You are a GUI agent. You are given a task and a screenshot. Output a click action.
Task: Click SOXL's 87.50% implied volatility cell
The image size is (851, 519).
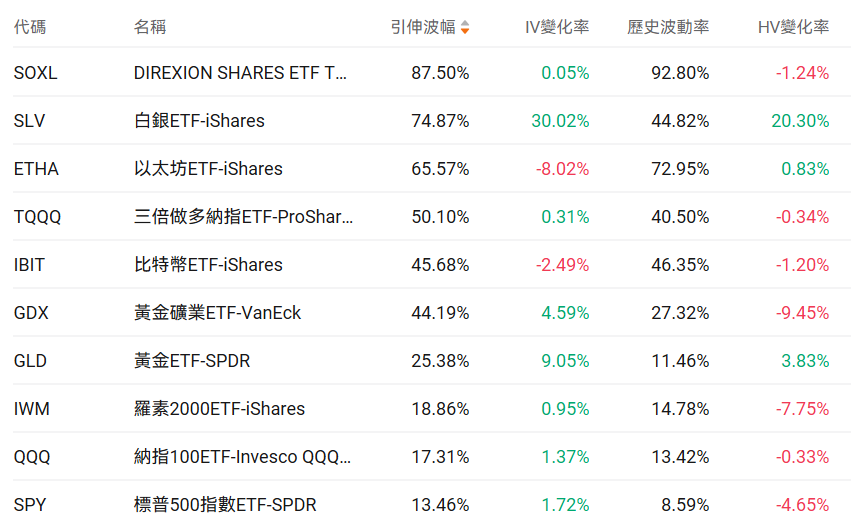(x=440, y=73)
